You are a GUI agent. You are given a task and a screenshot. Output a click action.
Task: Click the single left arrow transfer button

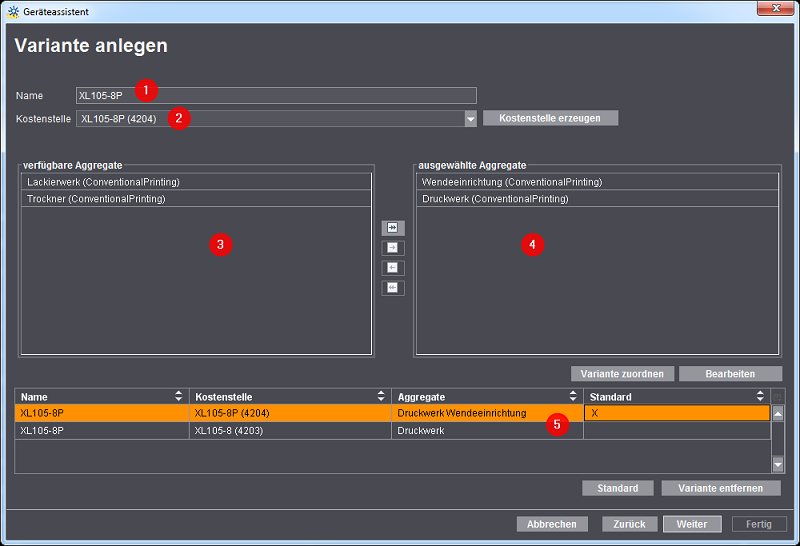tap(393, 268)
